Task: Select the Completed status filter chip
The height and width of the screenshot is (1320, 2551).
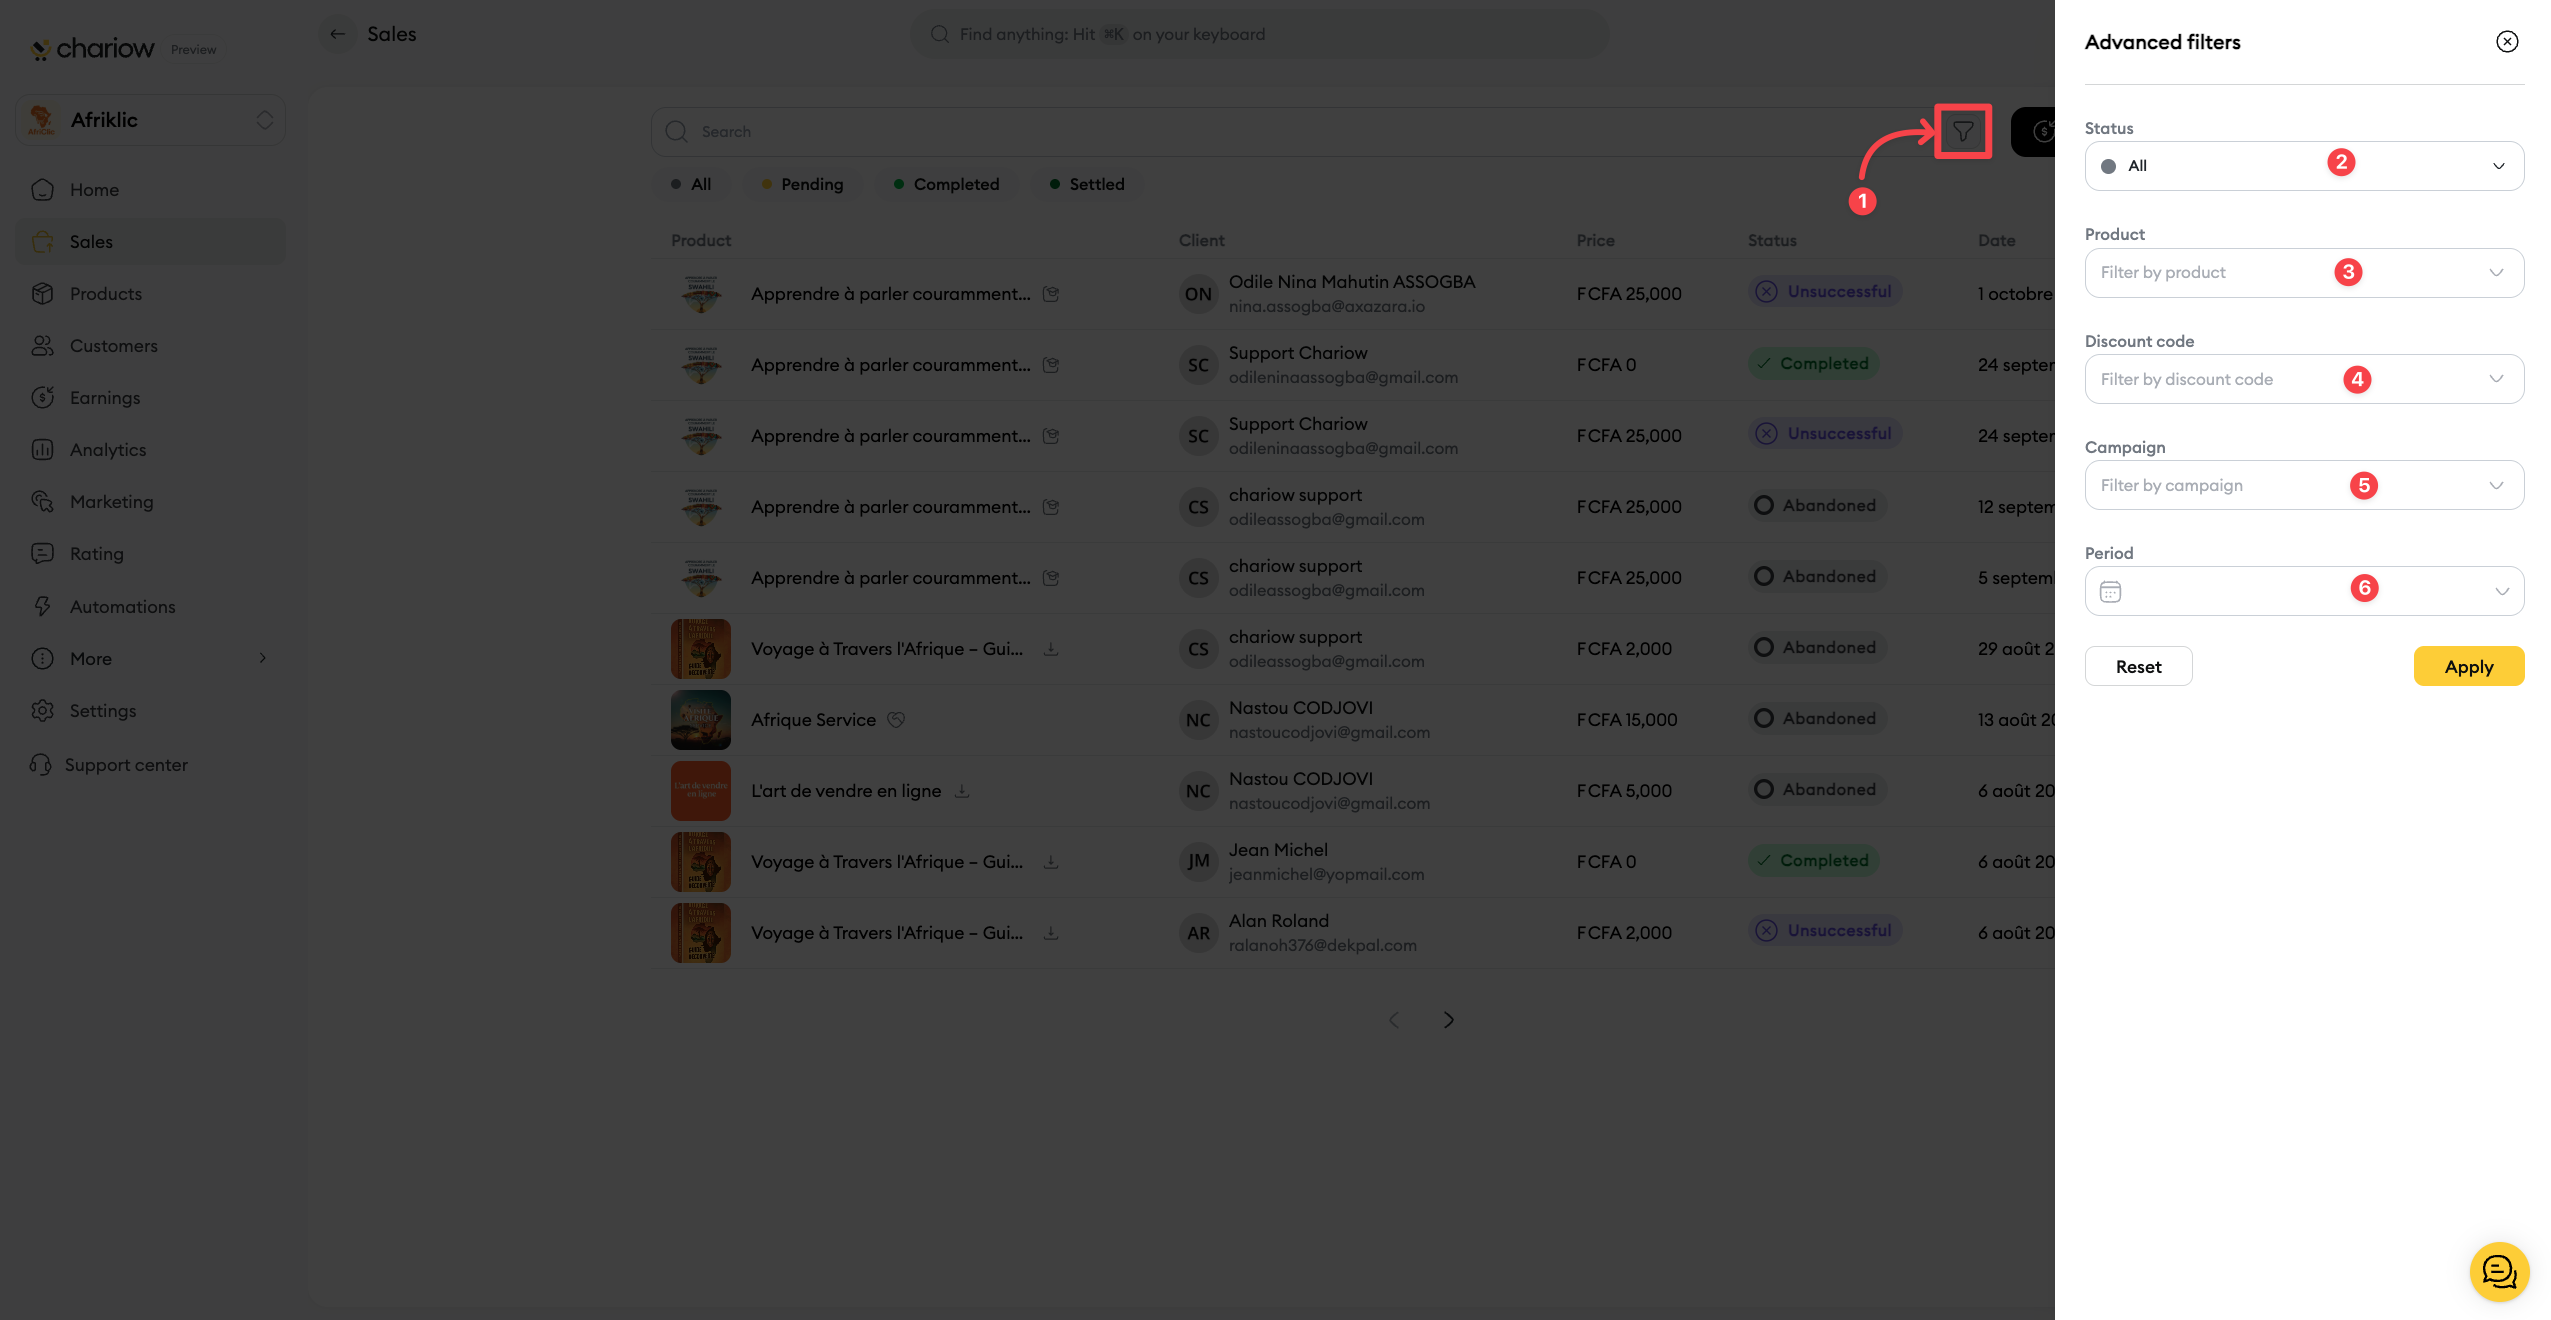Action: click(x=946, y=184)
